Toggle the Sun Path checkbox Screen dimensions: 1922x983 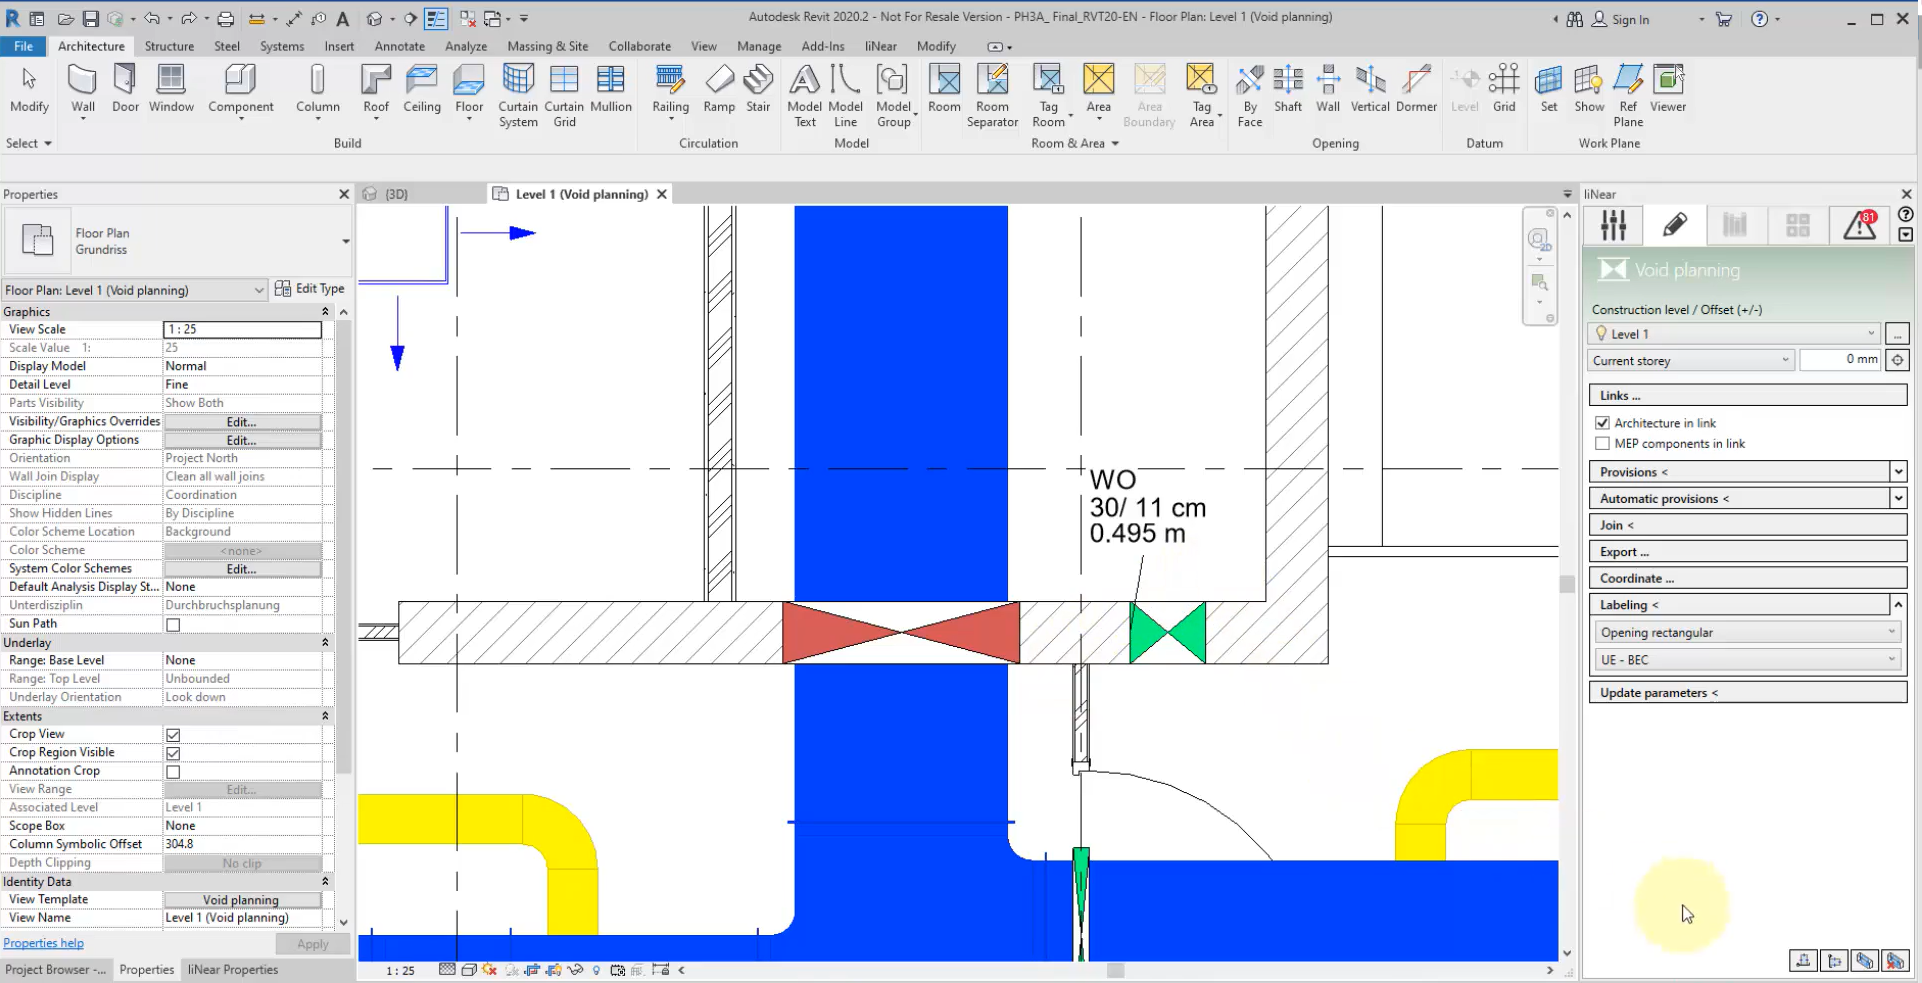coord(173,625)
